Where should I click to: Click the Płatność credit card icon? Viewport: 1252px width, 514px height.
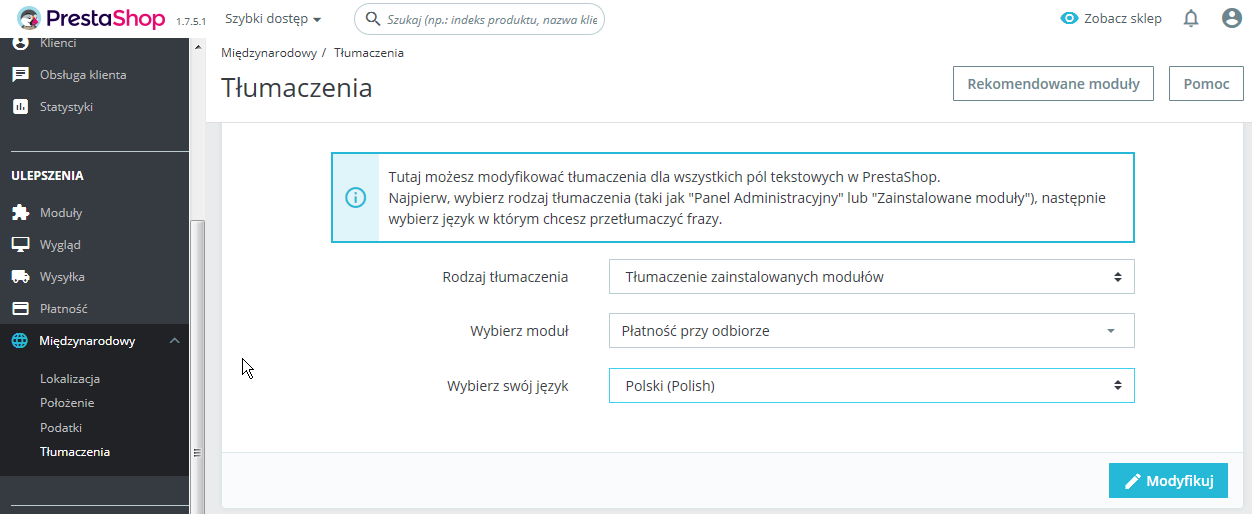[x=20, y=309]
